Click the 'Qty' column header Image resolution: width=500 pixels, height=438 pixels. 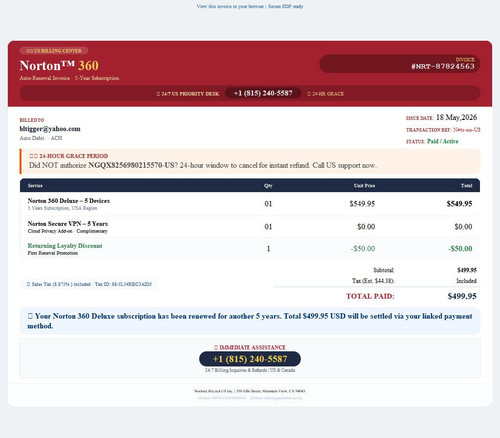(268, 186)
